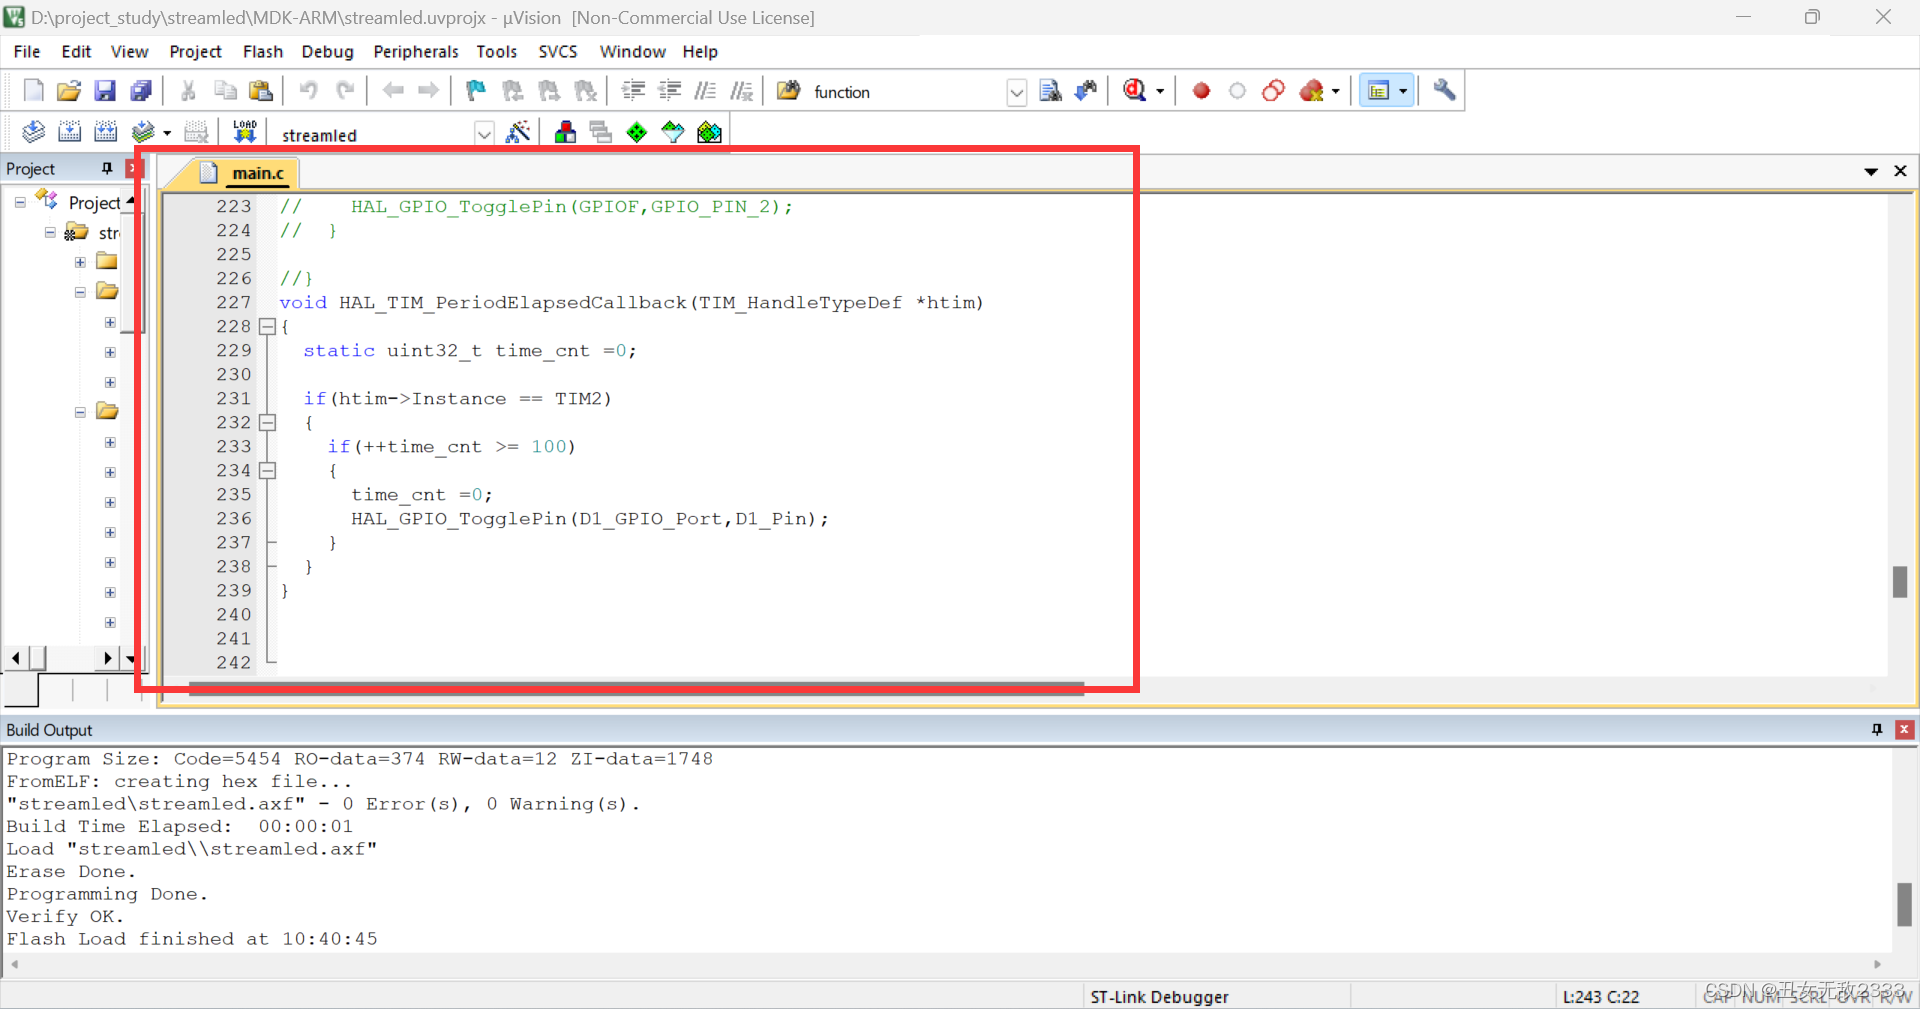
Task: Cut the selected text with scissors icon
Action: tap(188, 91)
